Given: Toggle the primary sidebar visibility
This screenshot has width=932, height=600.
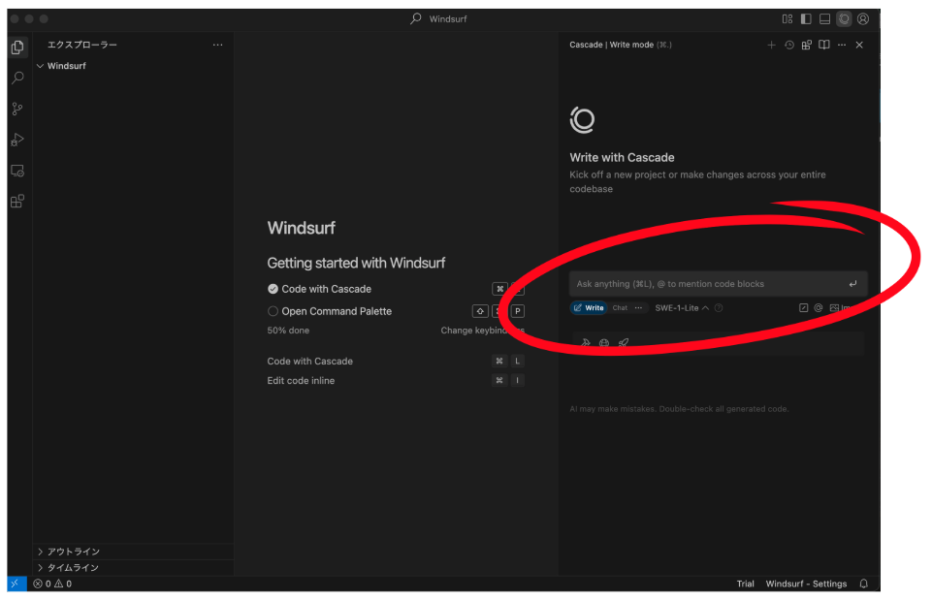Looking at the screenshot, I should click(x=806, y=19).
